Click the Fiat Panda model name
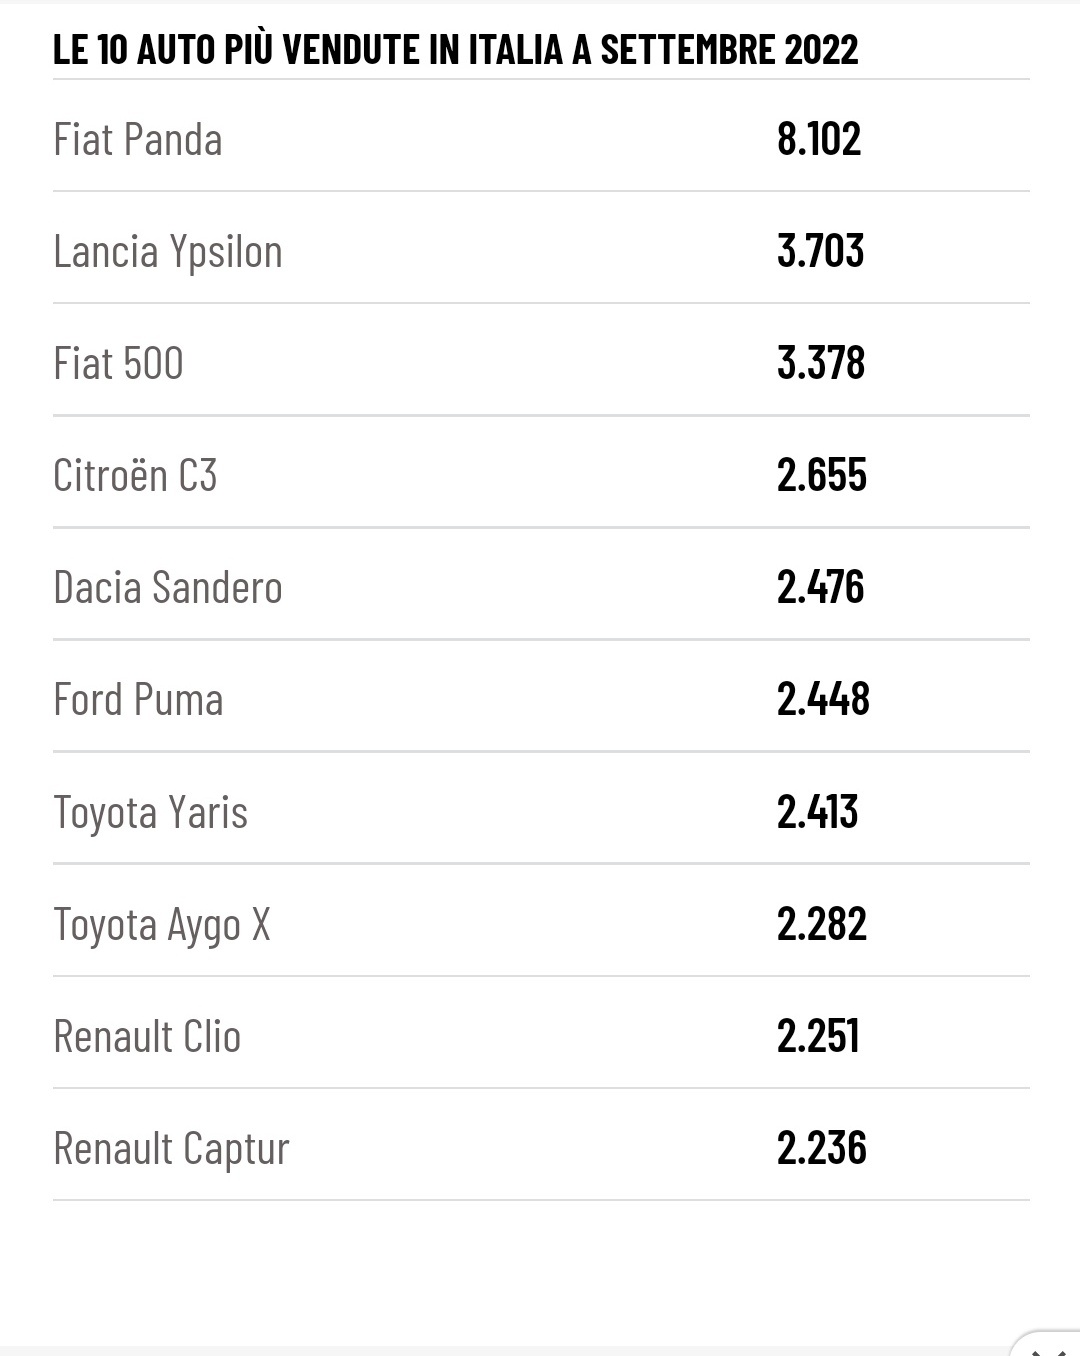The width and height of the screenshot is (1080, 1356). point(137,139)
